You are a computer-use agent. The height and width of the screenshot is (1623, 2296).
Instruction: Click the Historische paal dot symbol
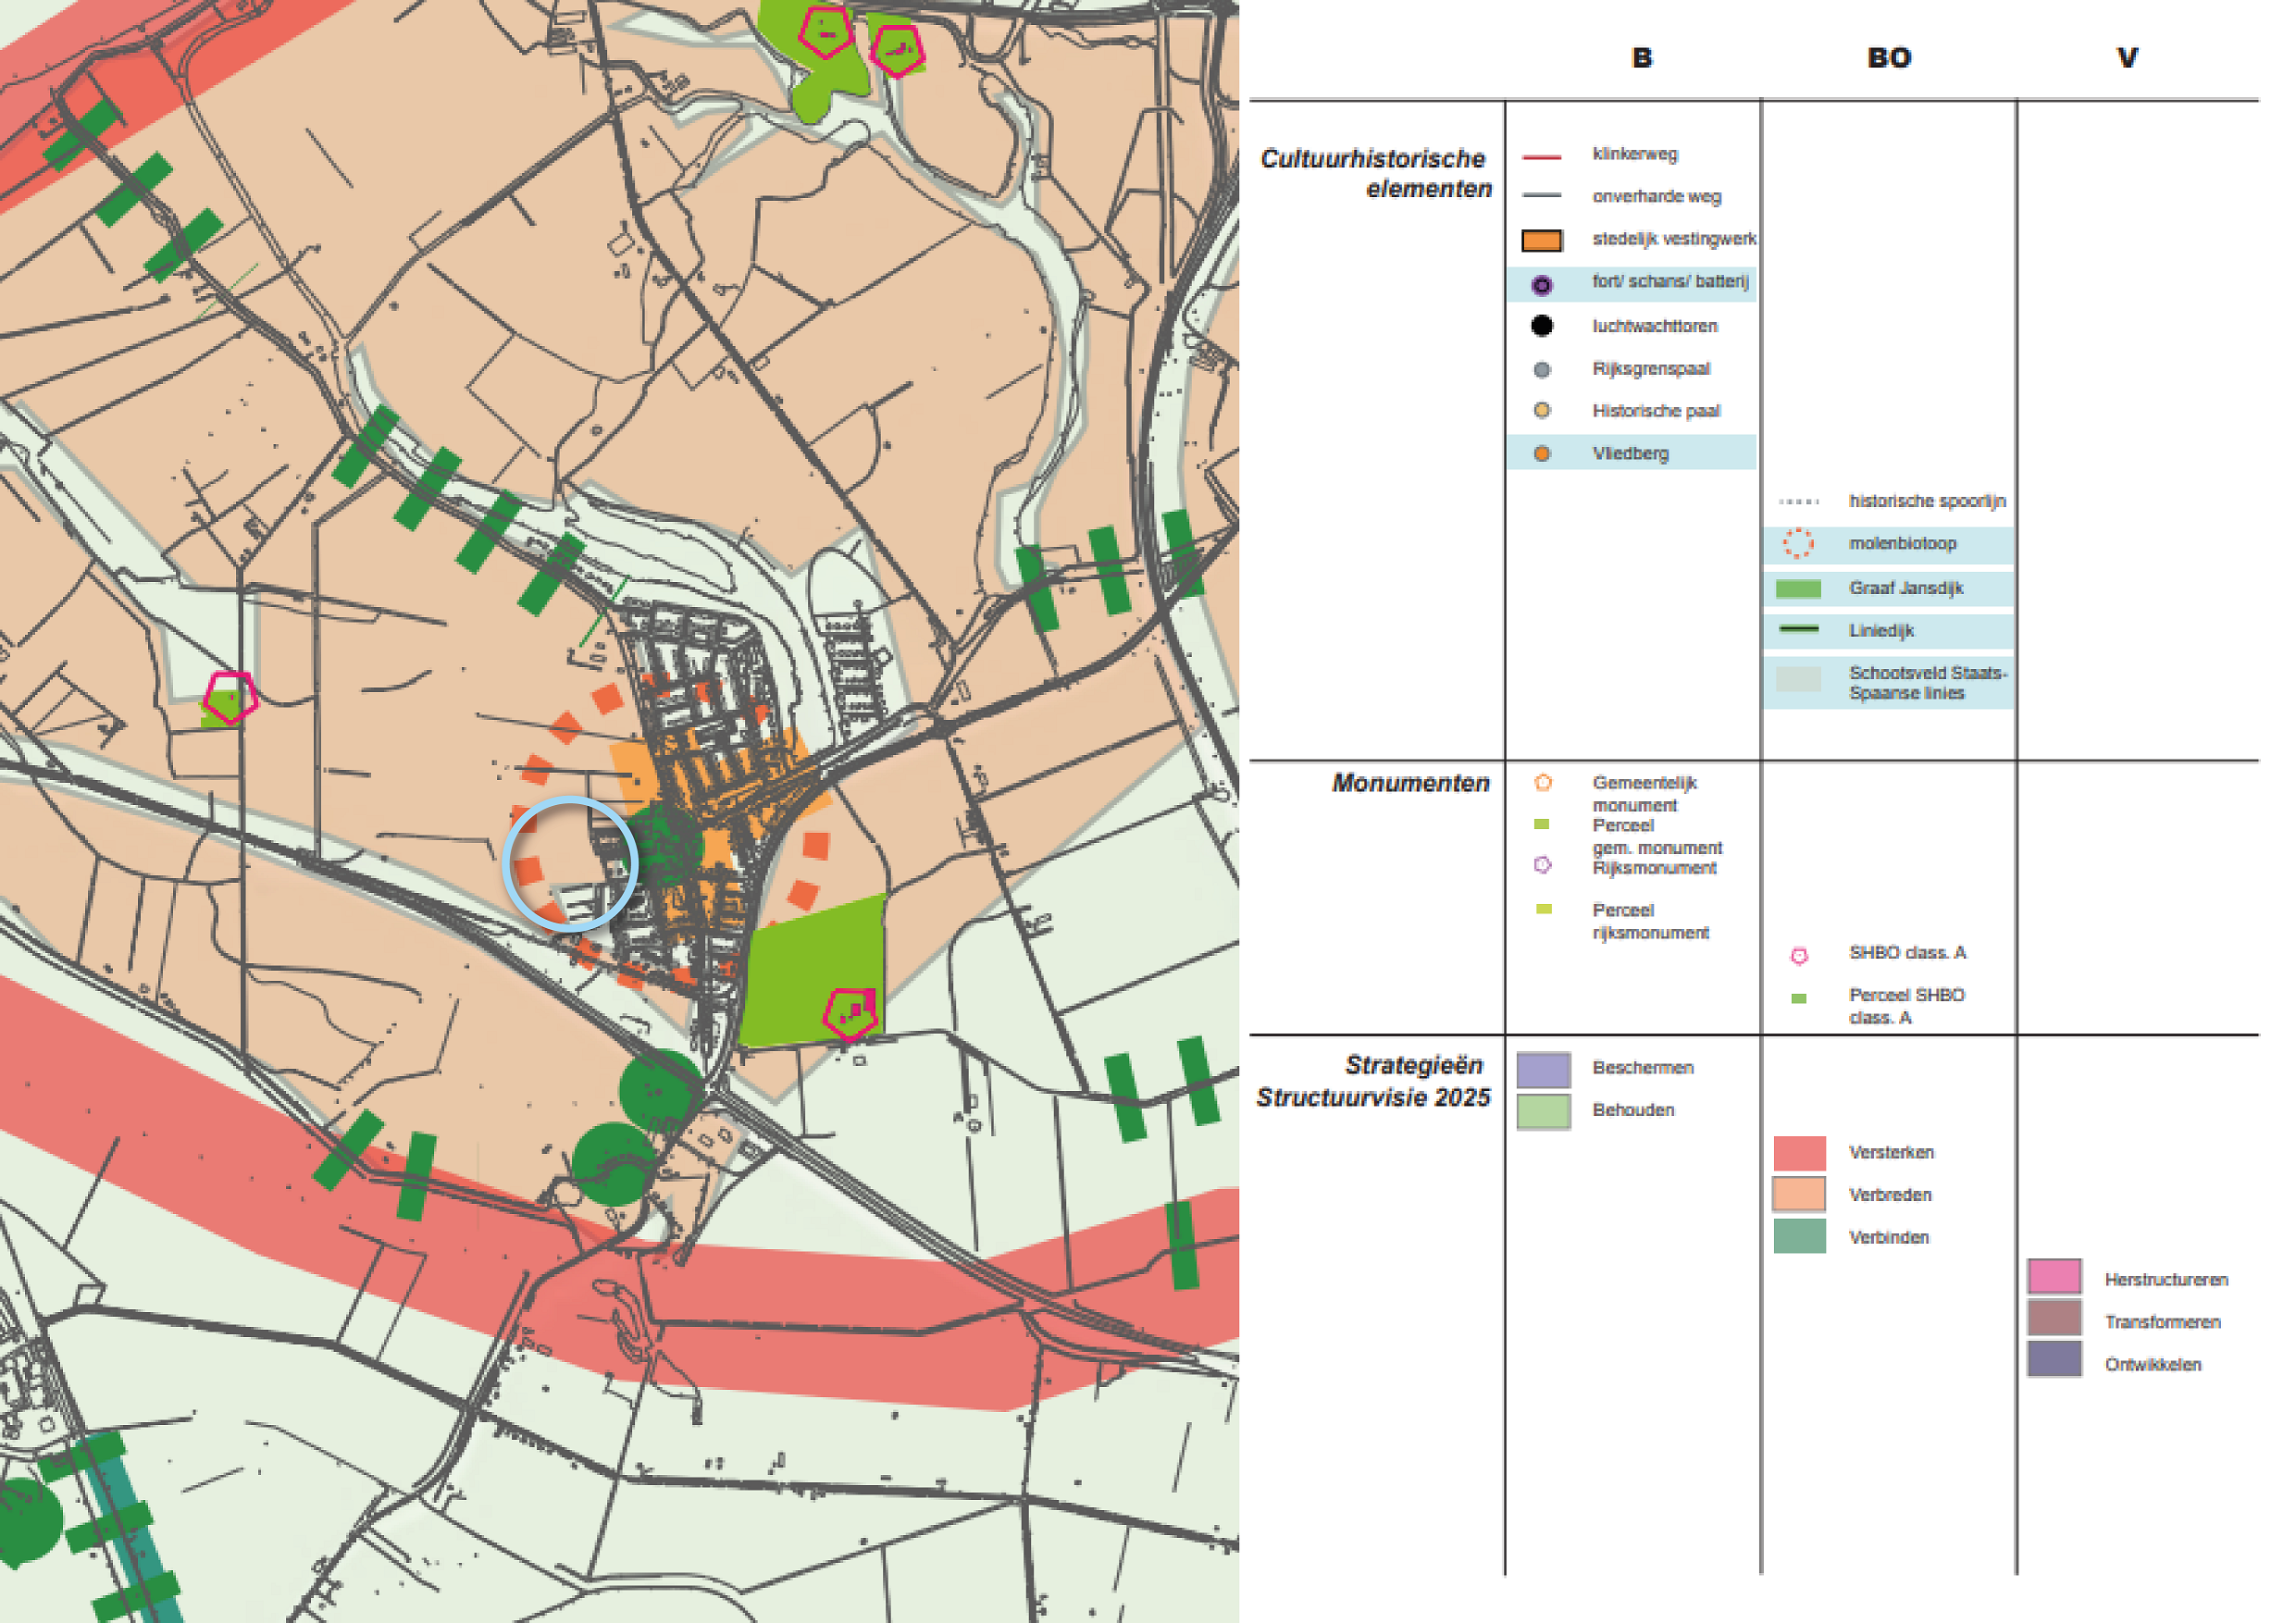click(1541, 411)
